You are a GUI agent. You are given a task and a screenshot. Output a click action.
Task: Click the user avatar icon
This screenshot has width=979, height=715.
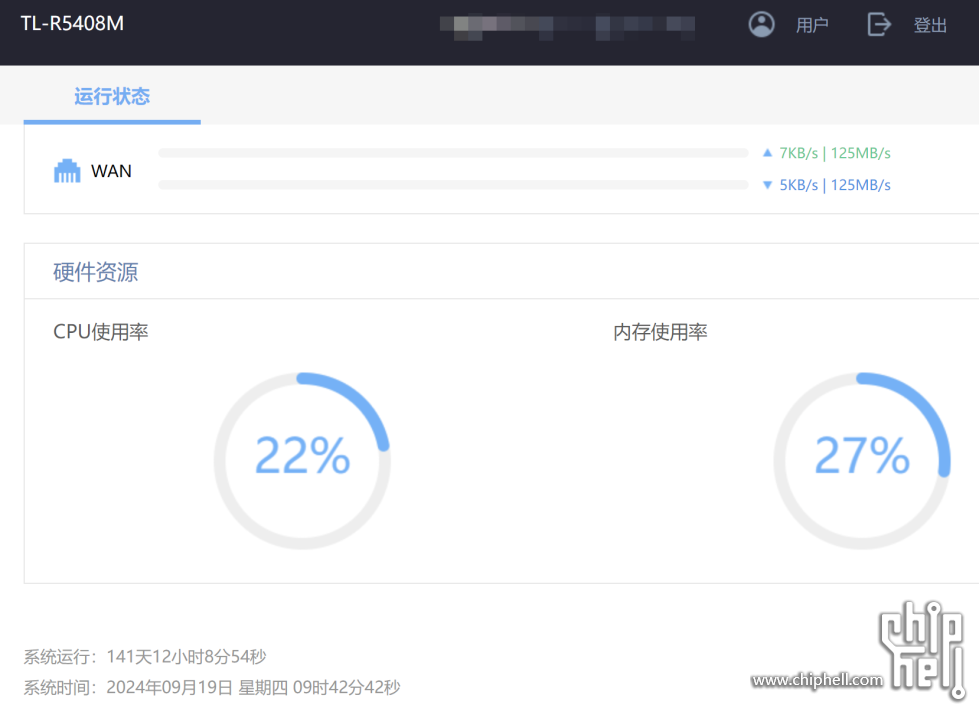(x=761, y=24)
